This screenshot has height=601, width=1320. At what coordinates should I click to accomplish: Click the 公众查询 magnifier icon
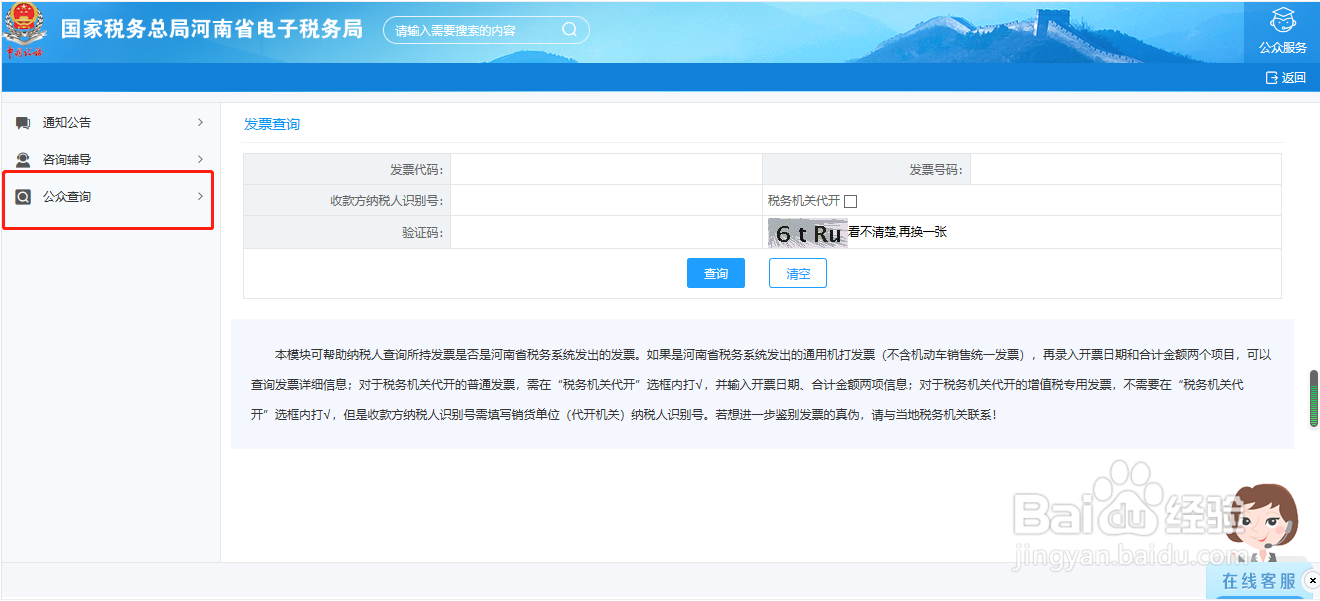click(22, 196)
